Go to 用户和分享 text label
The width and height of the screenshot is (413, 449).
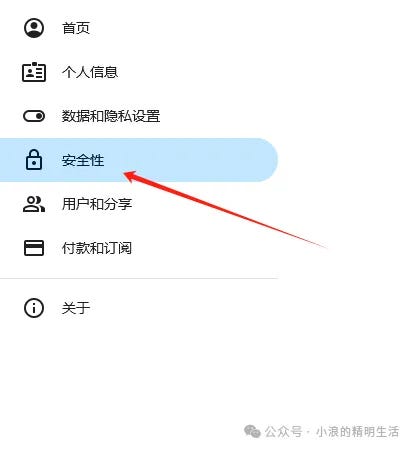coord(97,204)
